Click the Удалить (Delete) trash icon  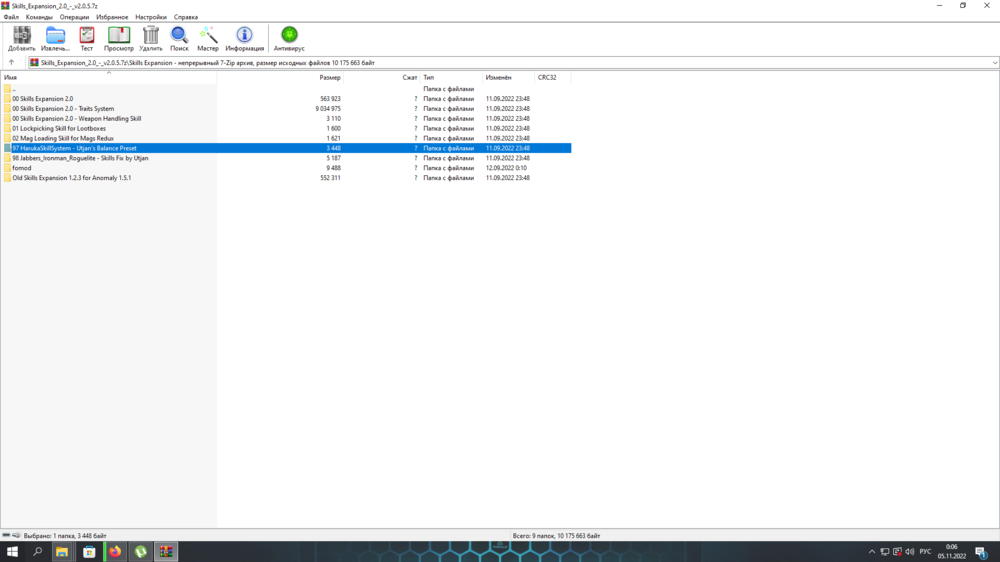coord(151,38)
